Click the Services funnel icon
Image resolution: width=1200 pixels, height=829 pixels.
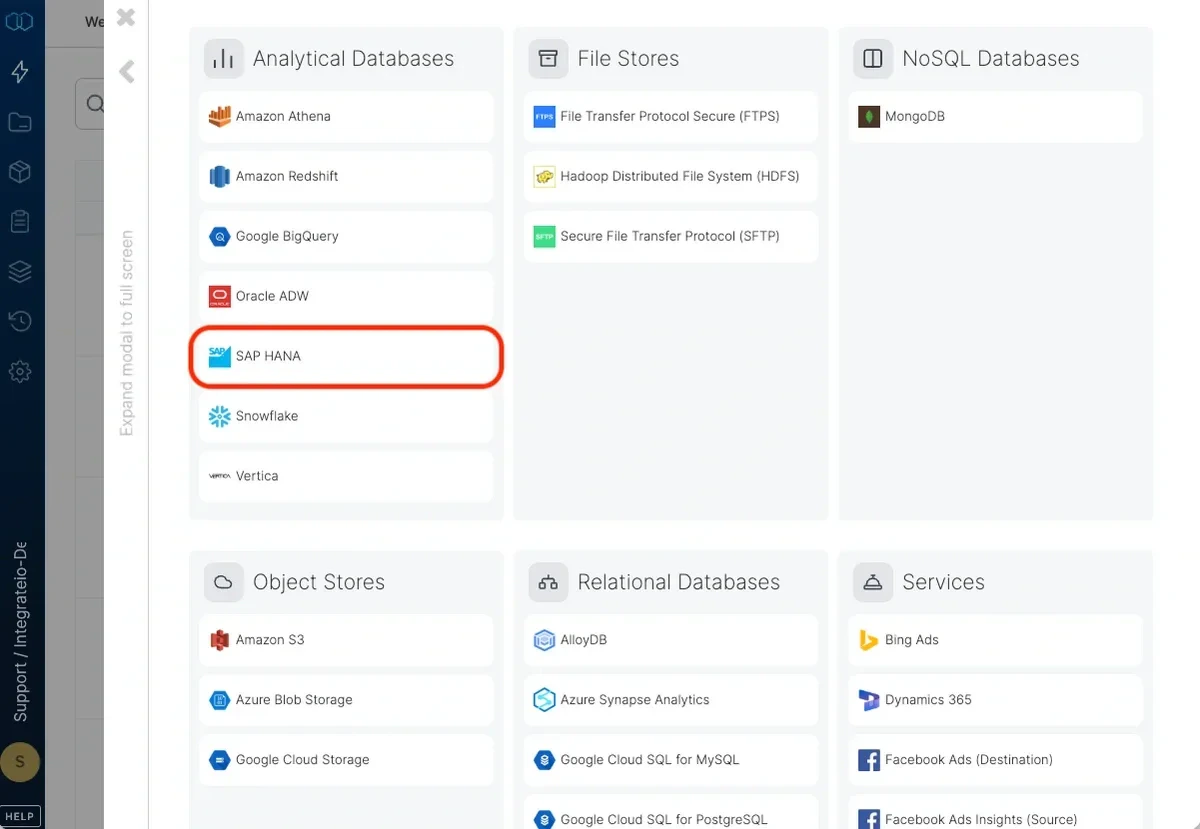click(871, 581)
